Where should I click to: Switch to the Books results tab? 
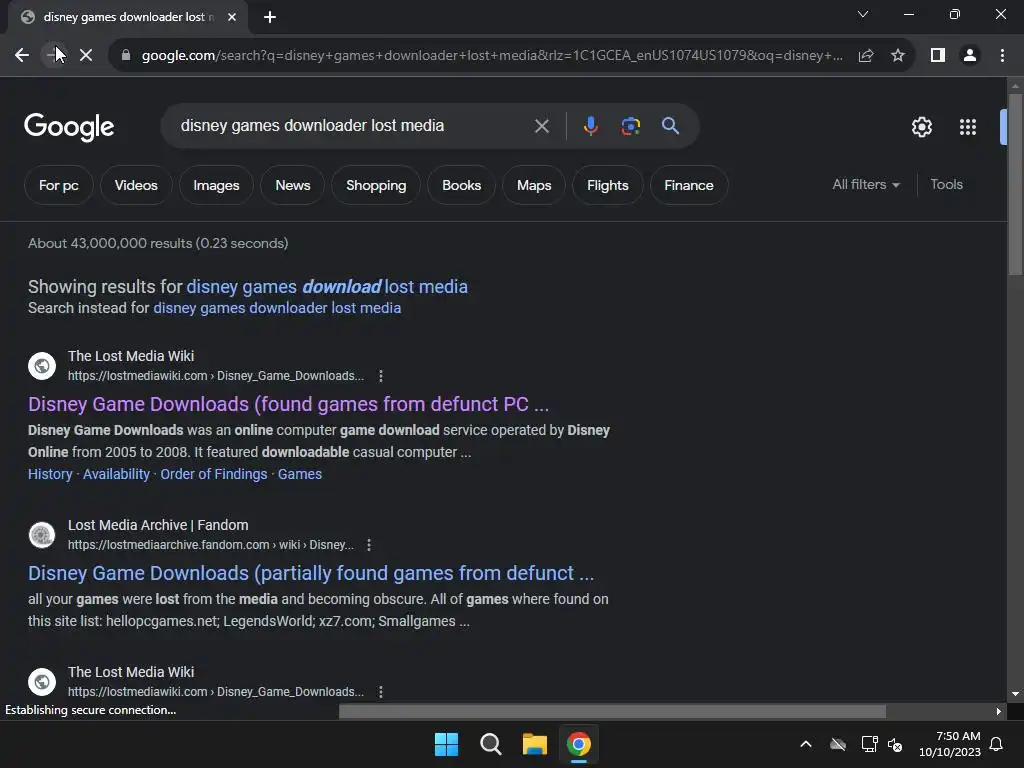click(x=462, y=185)
